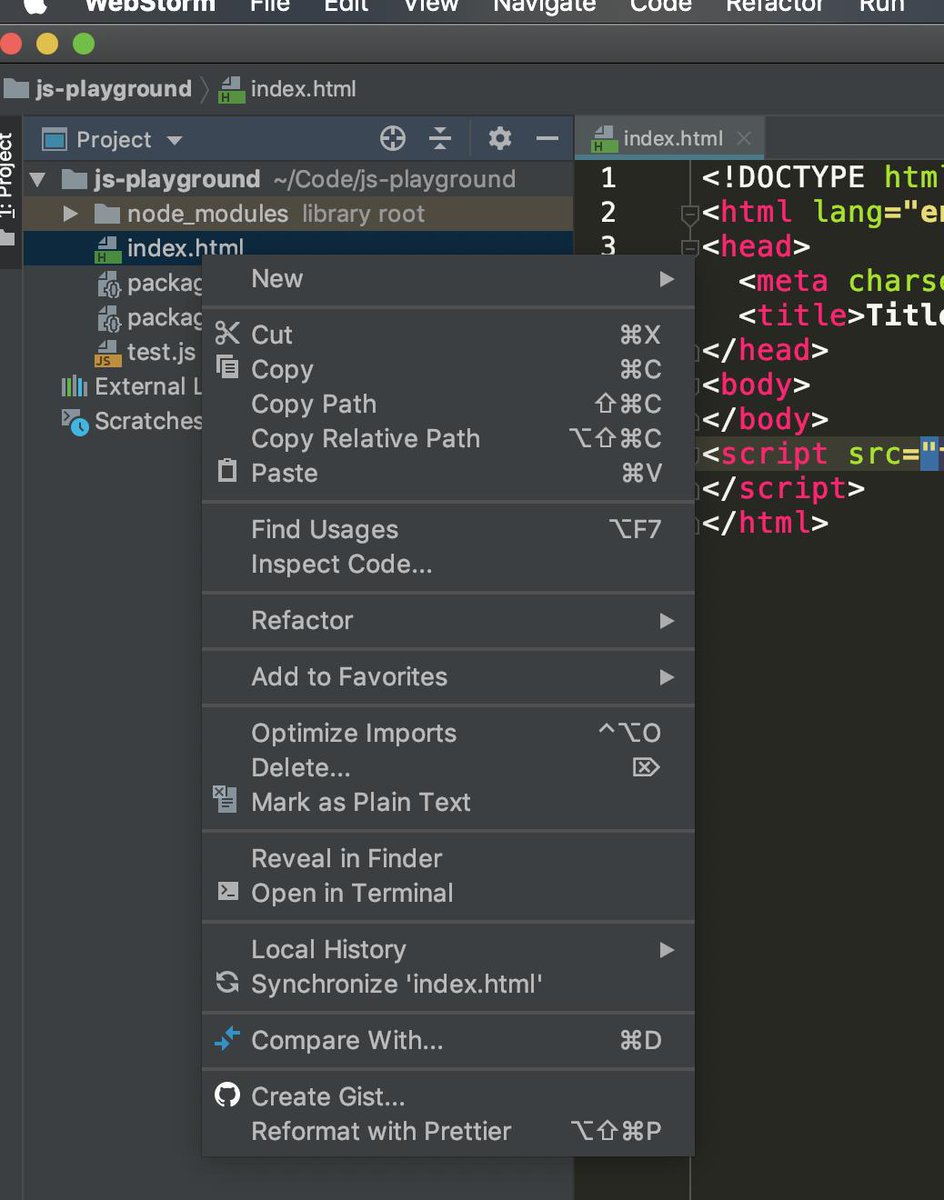This screenshot has height=1200, width=944.
Task: Close the index.html editor tab
Action: (x=743, y=138)
